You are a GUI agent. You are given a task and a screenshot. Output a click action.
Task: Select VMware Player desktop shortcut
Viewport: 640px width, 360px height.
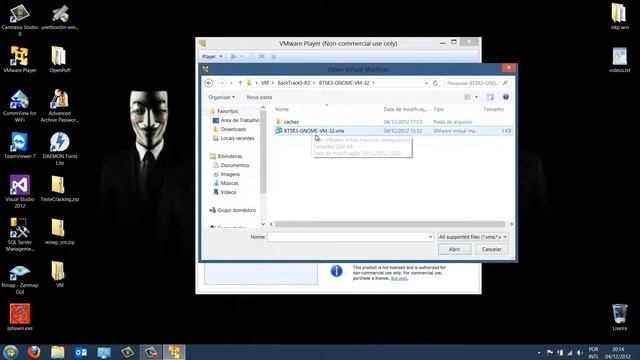[20, 60]
